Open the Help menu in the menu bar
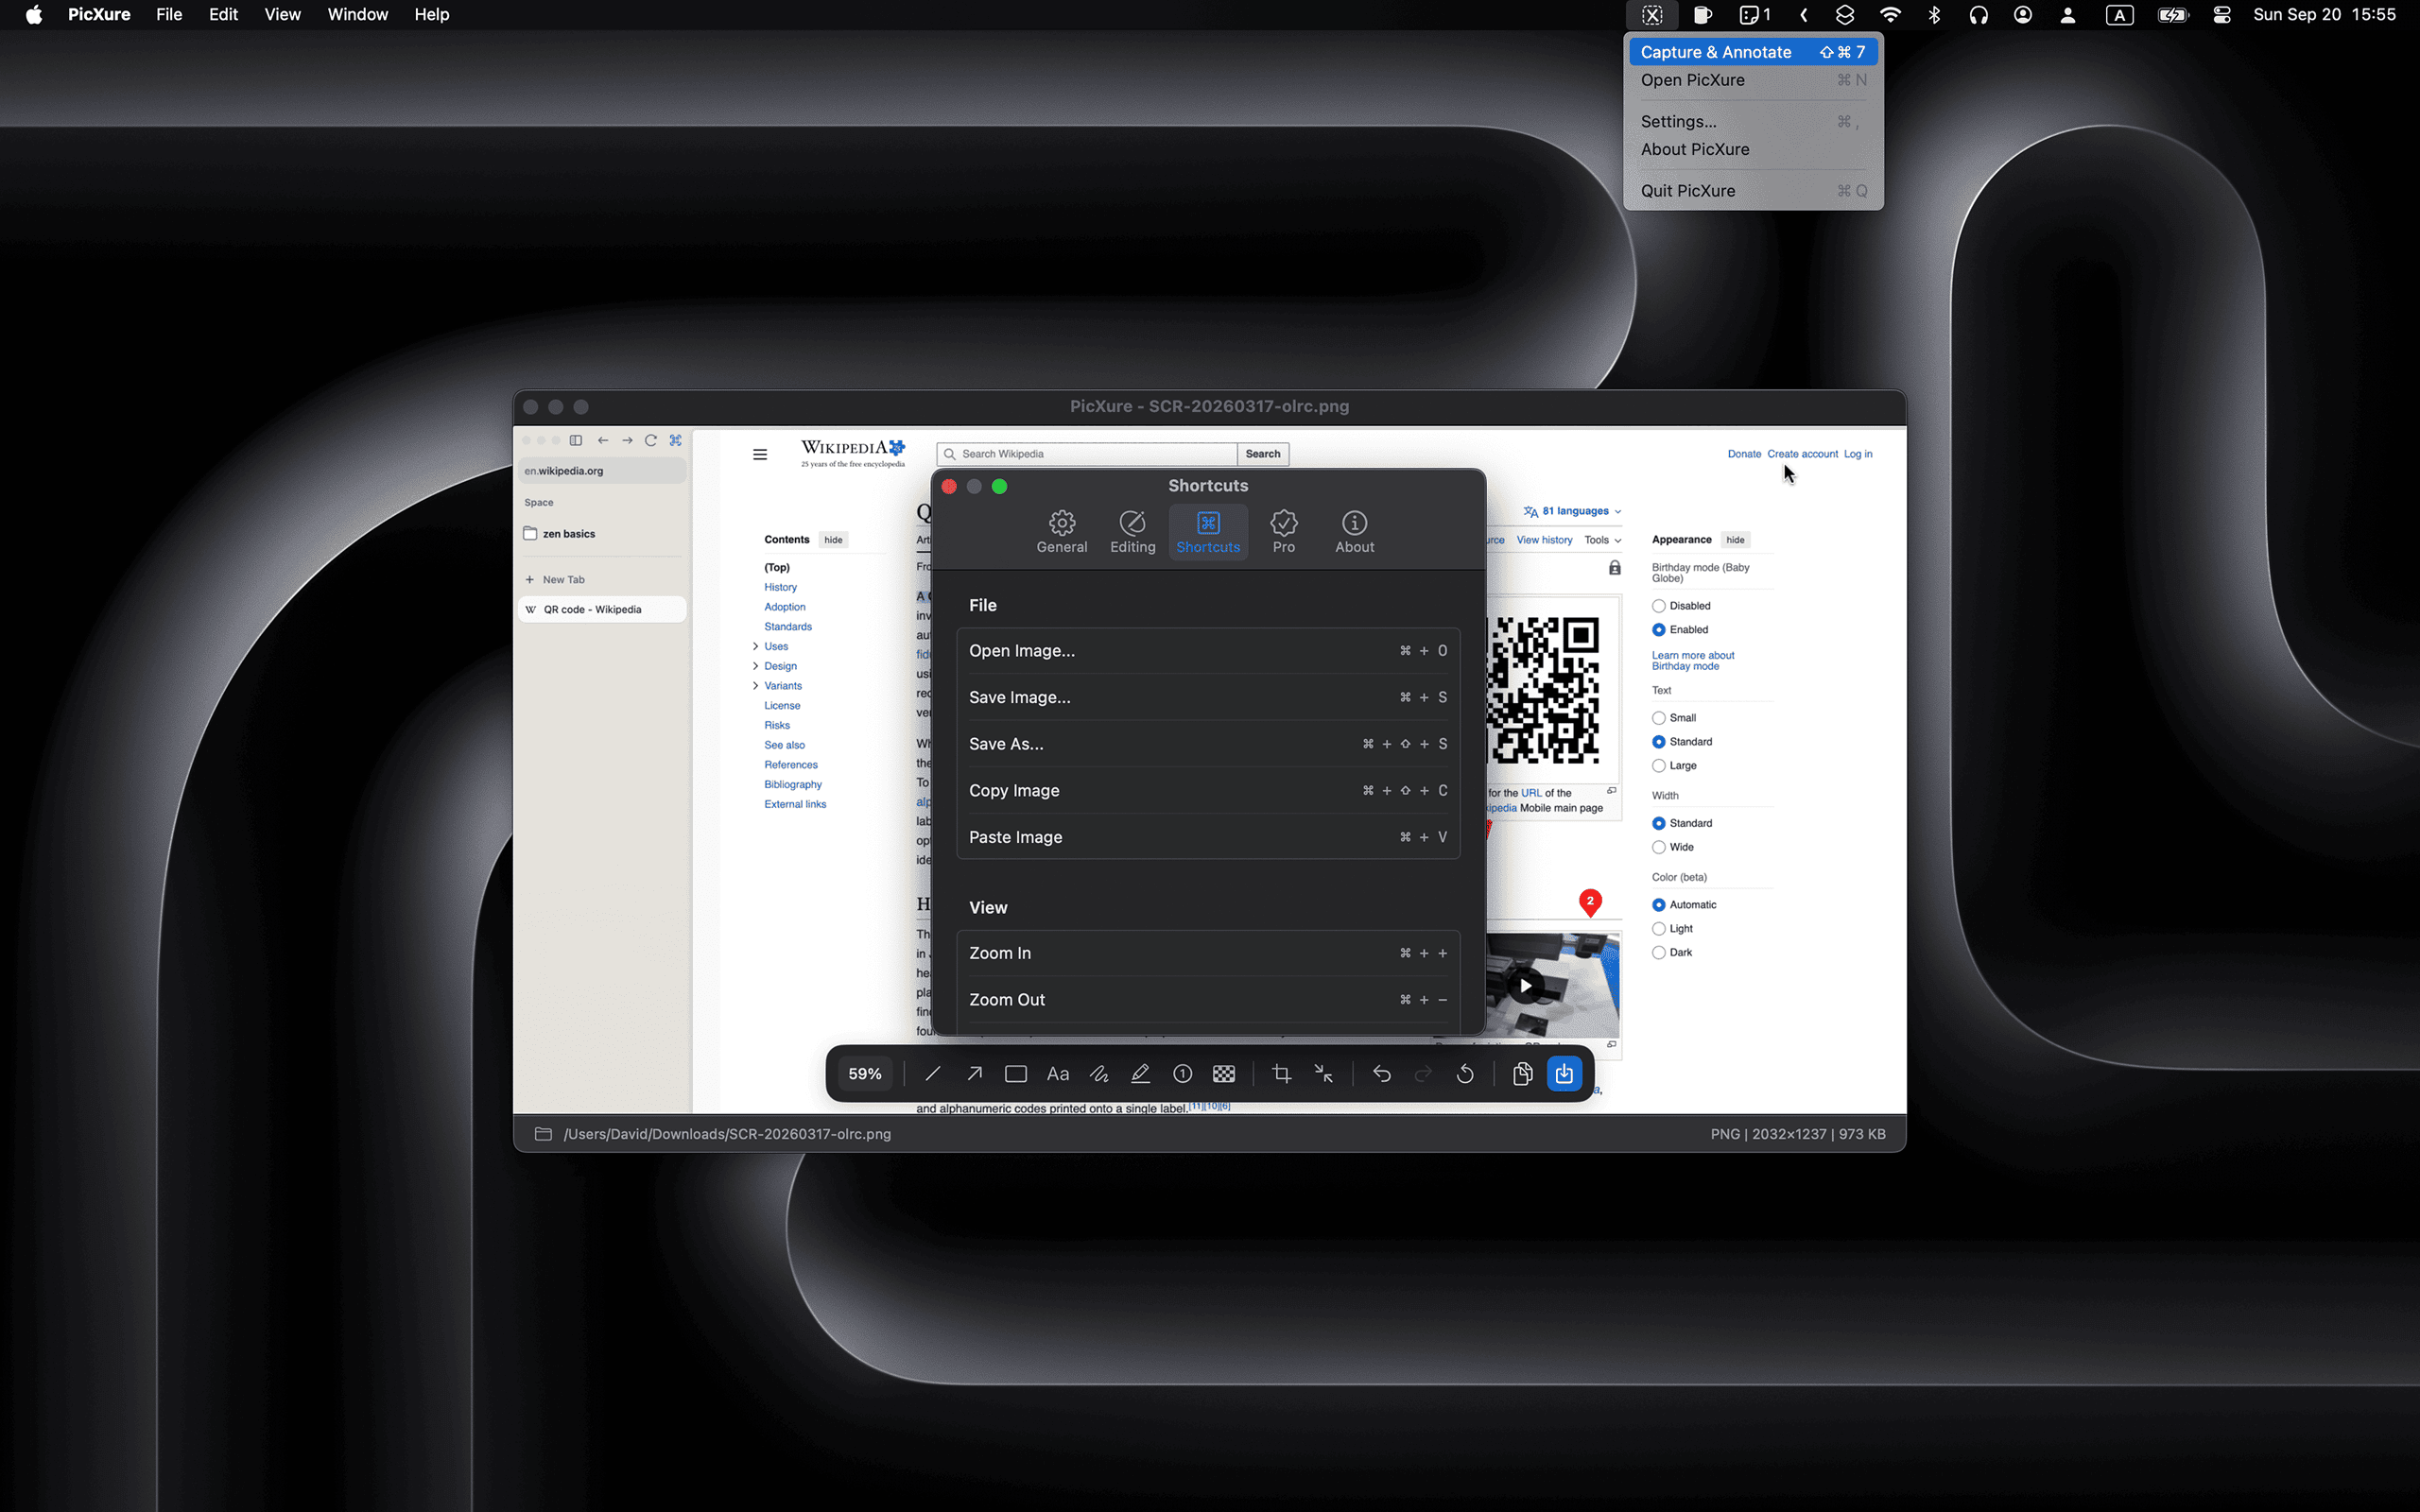The height and width of the screenshot is (1512, 2420). pyautogui.click(x=431, y=15)
